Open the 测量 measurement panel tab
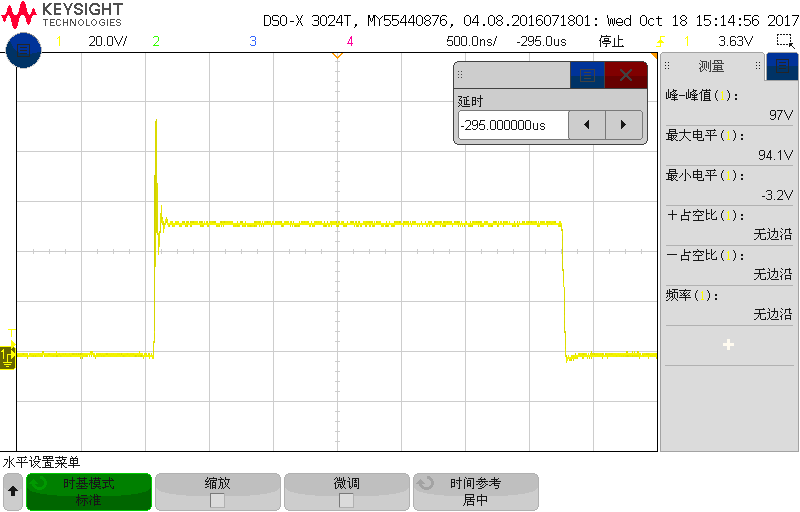Screen dimensions: 800x512 coord(711,66)
